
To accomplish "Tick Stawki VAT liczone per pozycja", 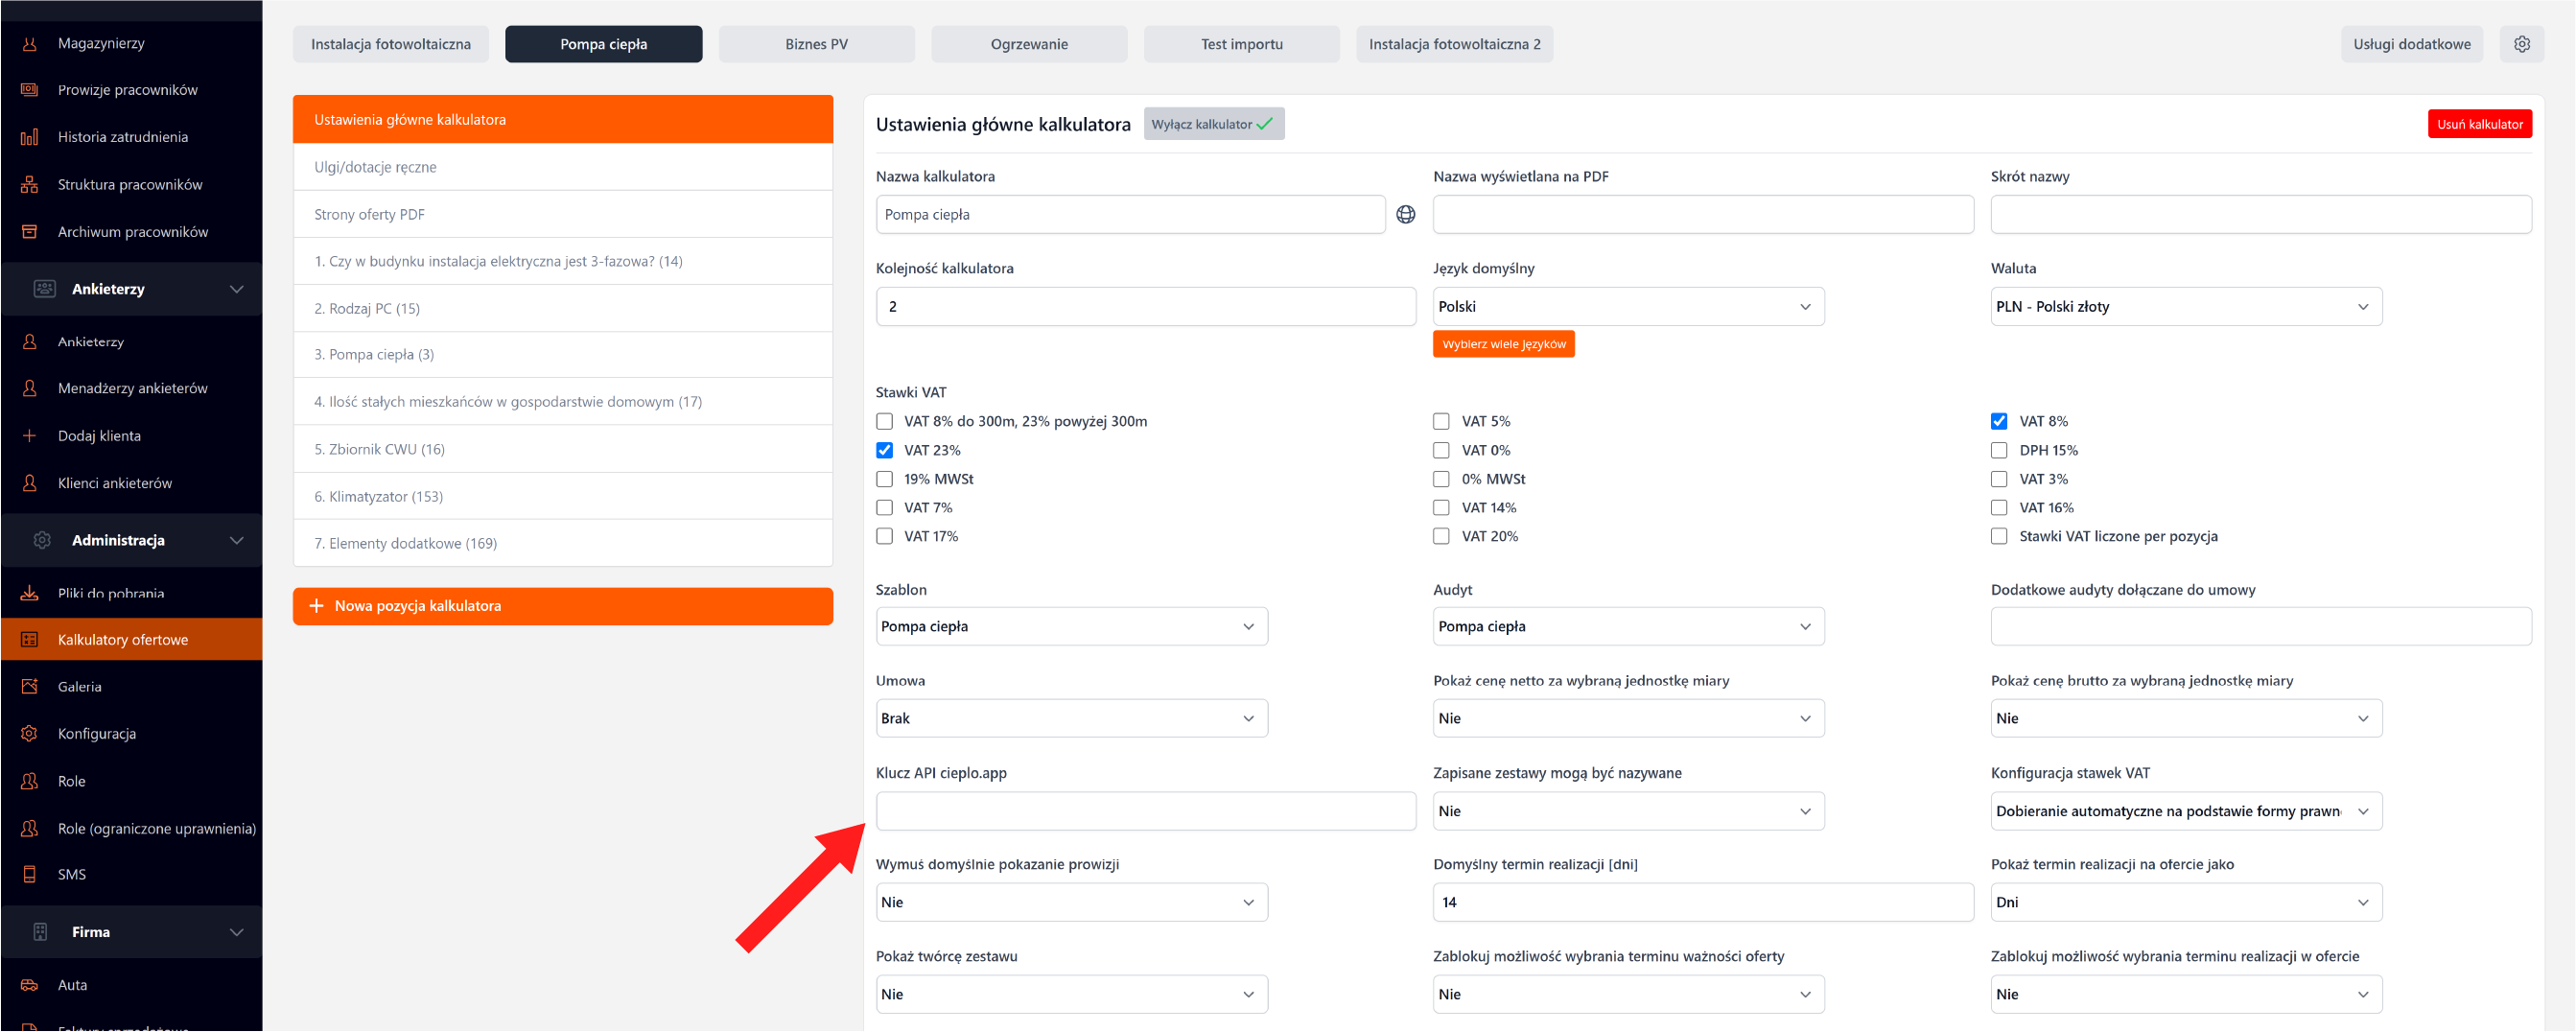I will (1998, 536).
